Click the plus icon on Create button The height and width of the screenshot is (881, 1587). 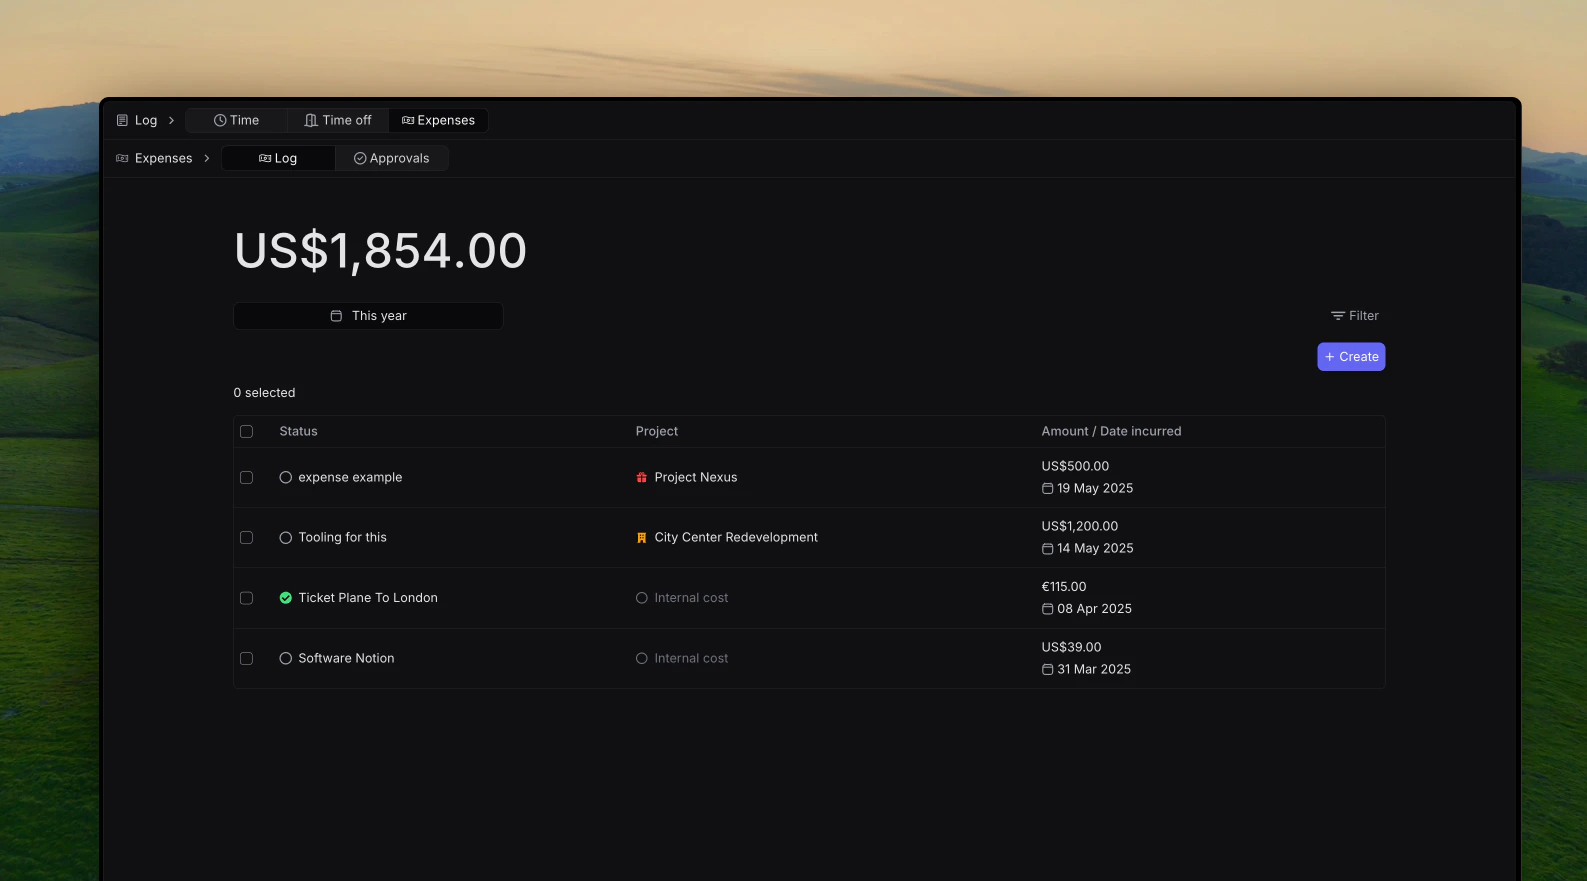[x=1329, y=357]
